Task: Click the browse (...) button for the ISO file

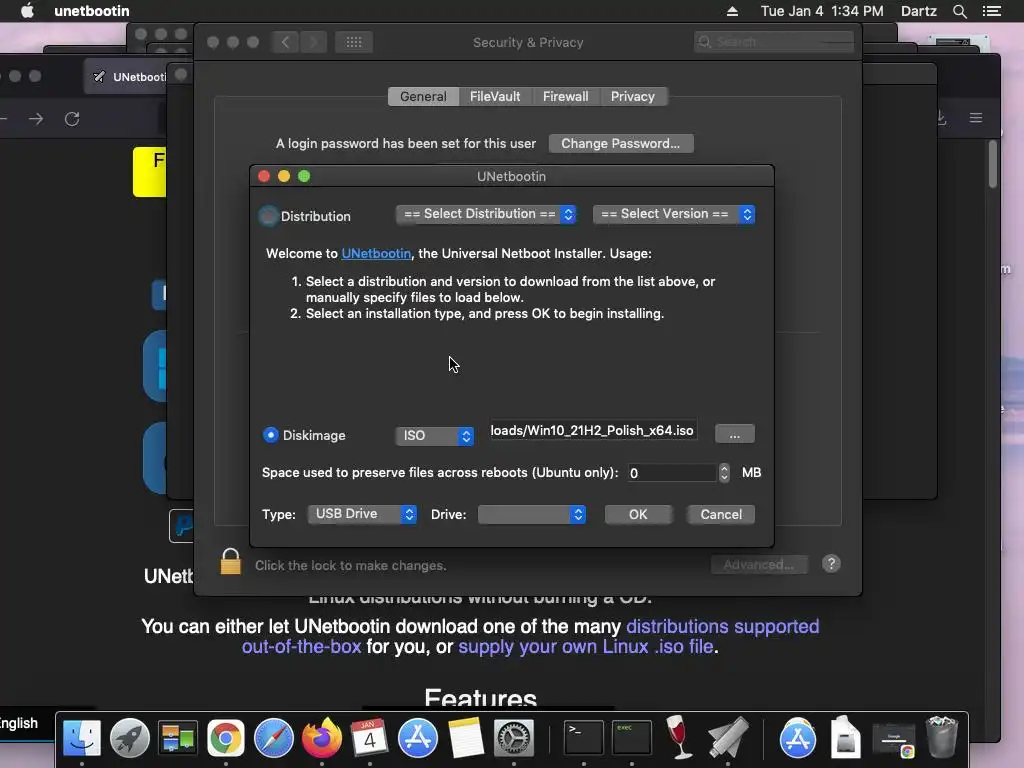Action: pos(735,434)
